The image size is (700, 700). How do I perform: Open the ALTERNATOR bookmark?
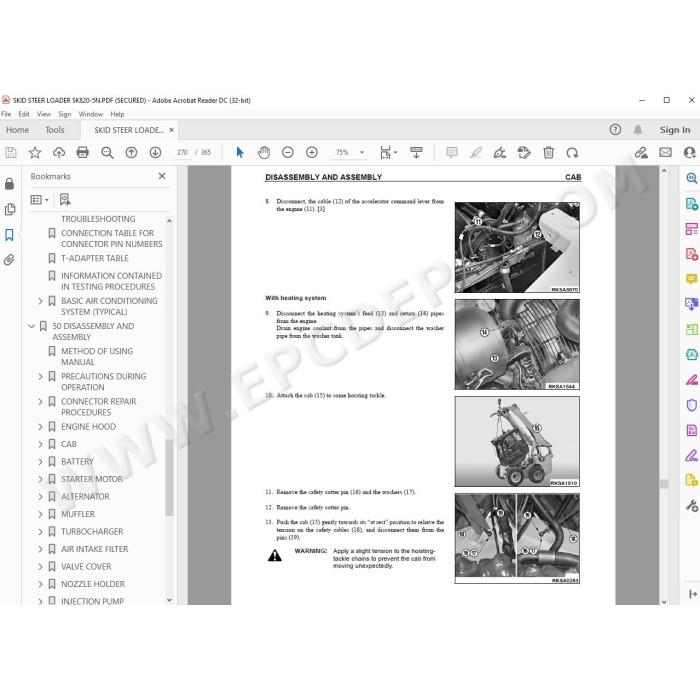[x=85, y=497]
